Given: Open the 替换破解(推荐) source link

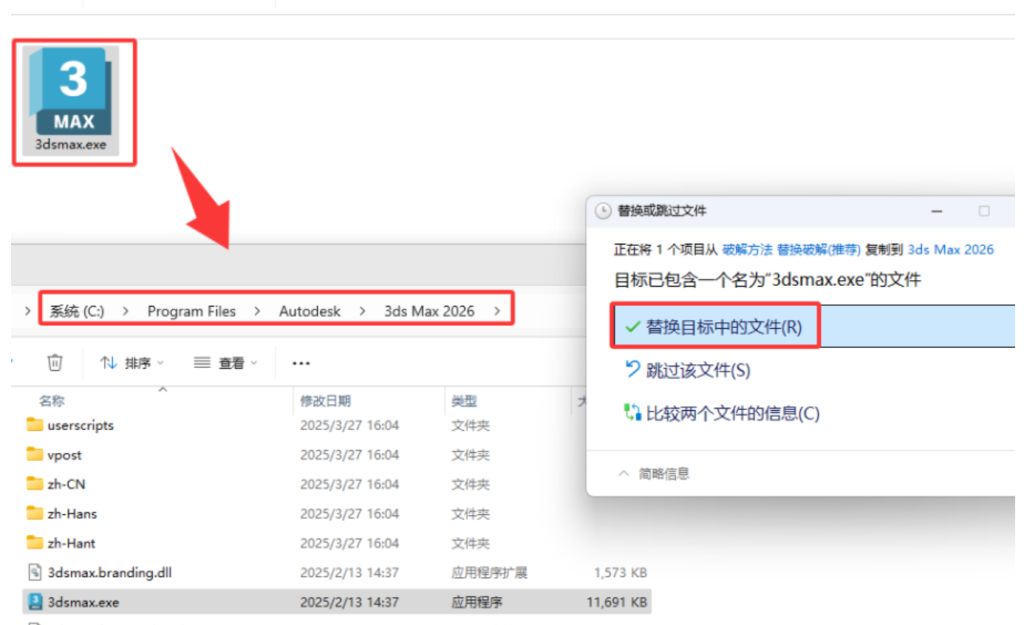Looking at the screenshot, I should coord(818,249).
